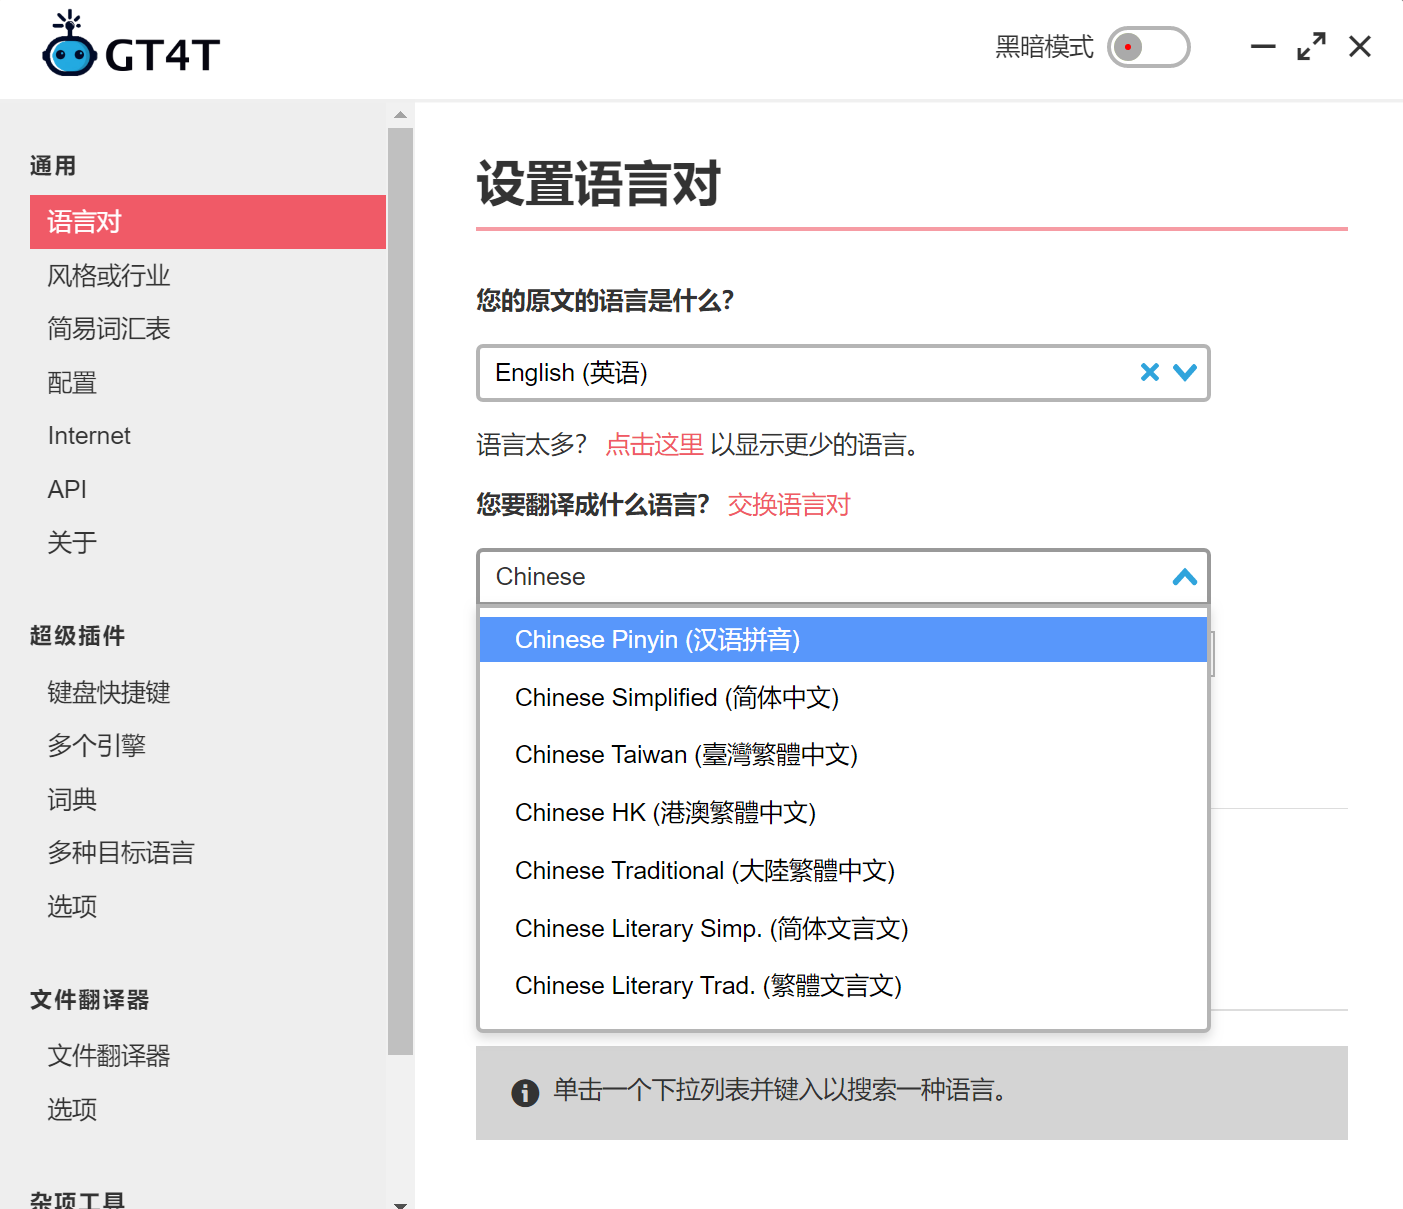
Task: Collapse the Chinese target language dropdown chevron
Action: pyautogui.click(x=1185, y=577)
